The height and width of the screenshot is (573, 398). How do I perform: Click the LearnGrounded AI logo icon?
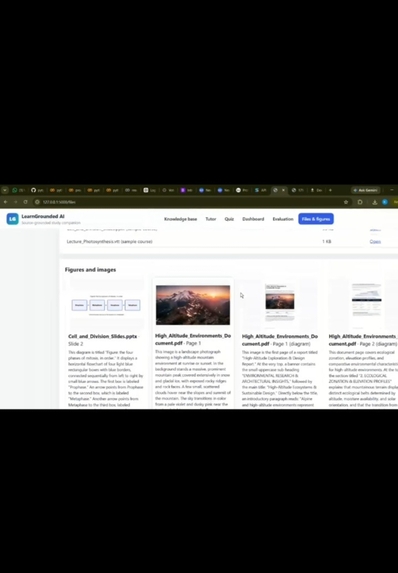(x=12, y=219)
